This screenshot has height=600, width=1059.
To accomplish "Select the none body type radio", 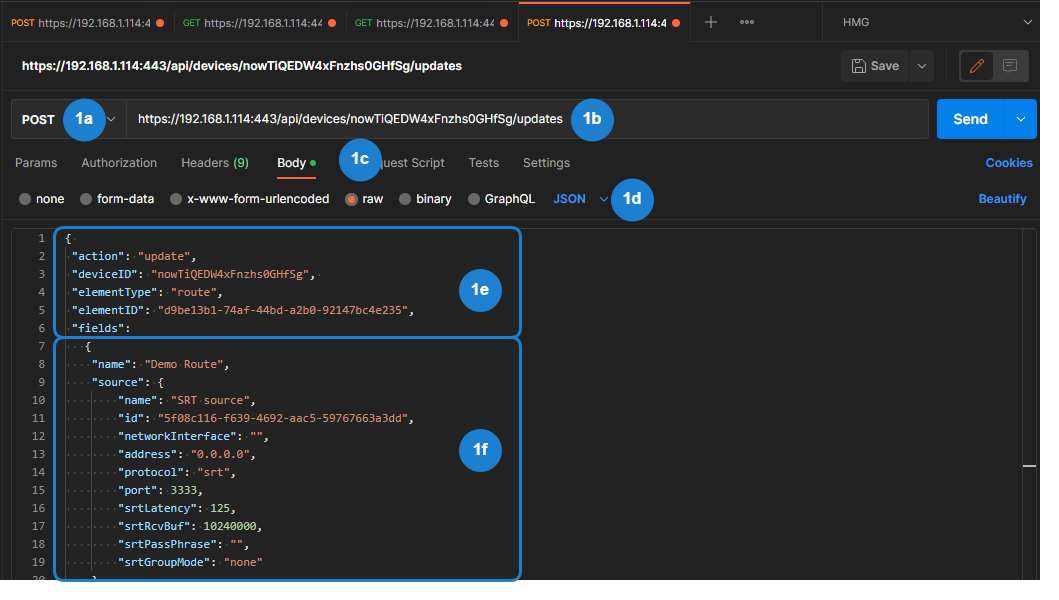I will click(x=25, y=199).
